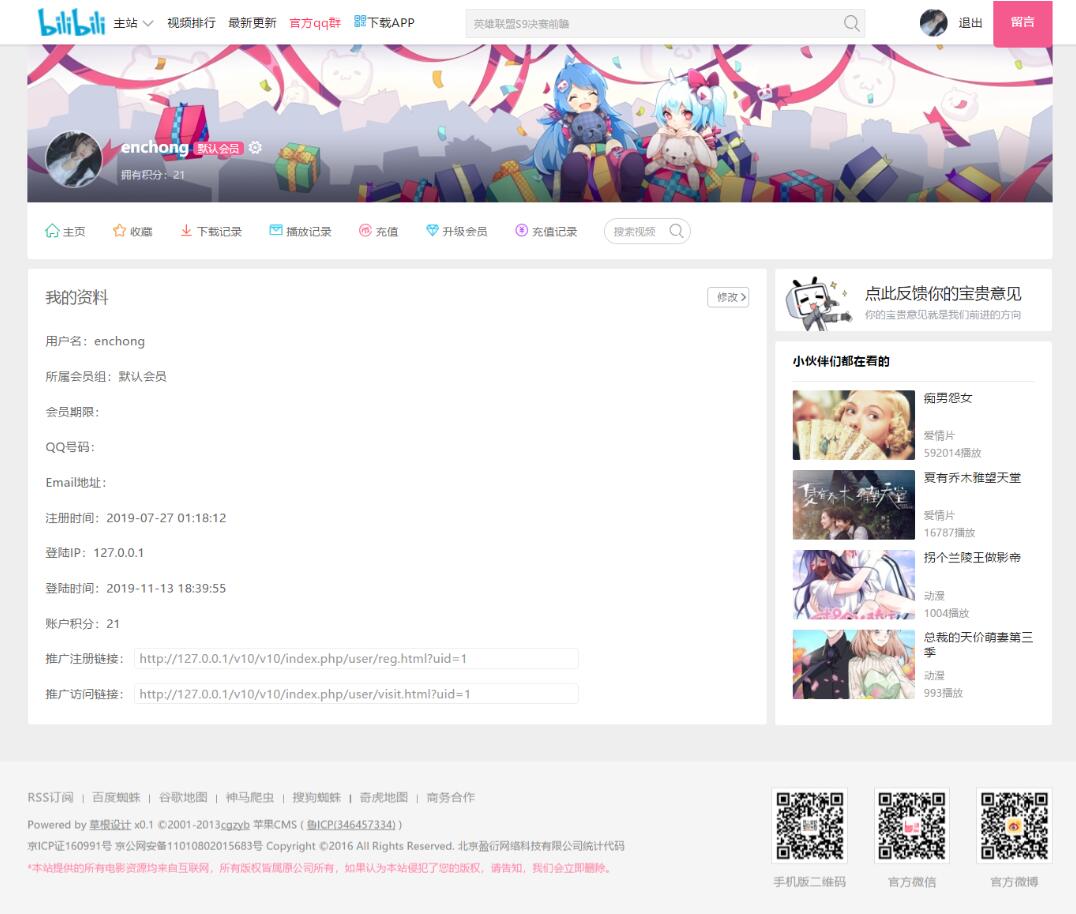Open the 总裁的天价萌妻第三季 title link
The height and width of the screenshot is (914, 1076).
978,644
